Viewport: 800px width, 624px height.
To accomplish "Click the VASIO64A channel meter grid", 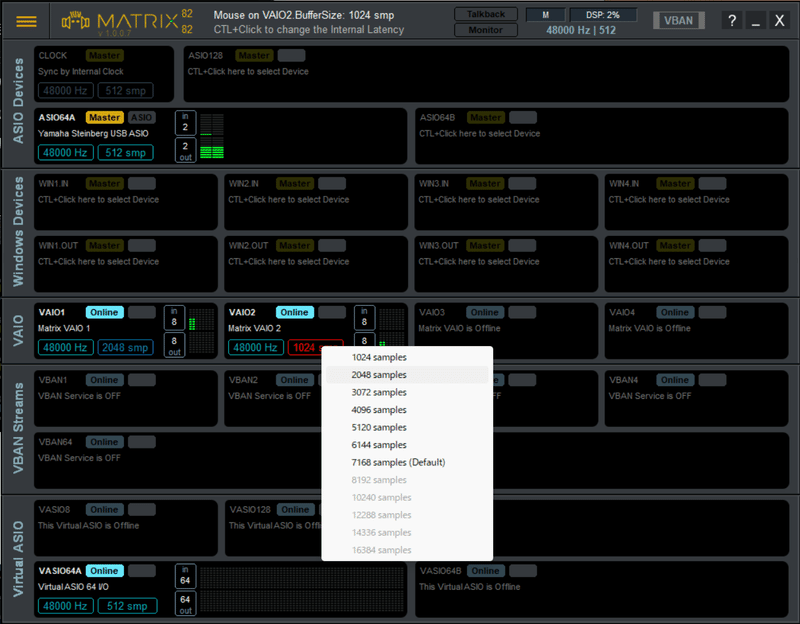I will 302,589.
